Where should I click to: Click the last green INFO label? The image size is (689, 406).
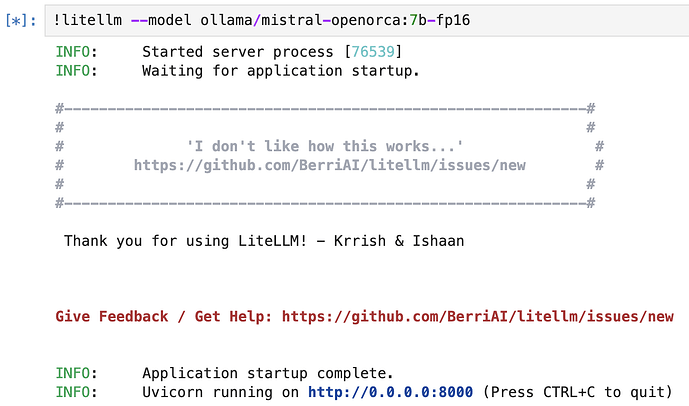pyautogui.click(x=76, y=392)
